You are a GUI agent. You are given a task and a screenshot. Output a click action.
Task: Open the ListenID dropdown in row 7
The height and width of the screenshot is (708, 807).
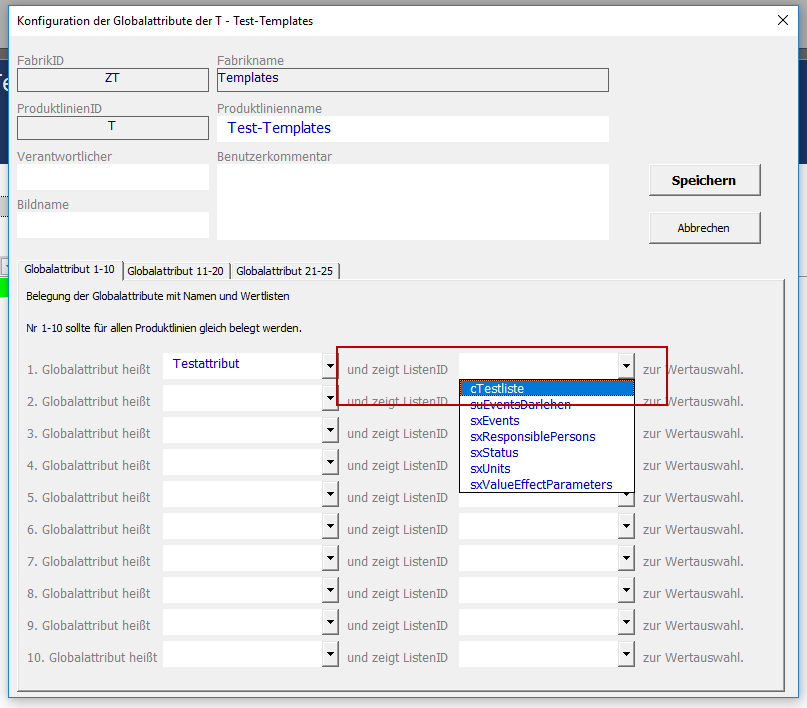(626, 562)
